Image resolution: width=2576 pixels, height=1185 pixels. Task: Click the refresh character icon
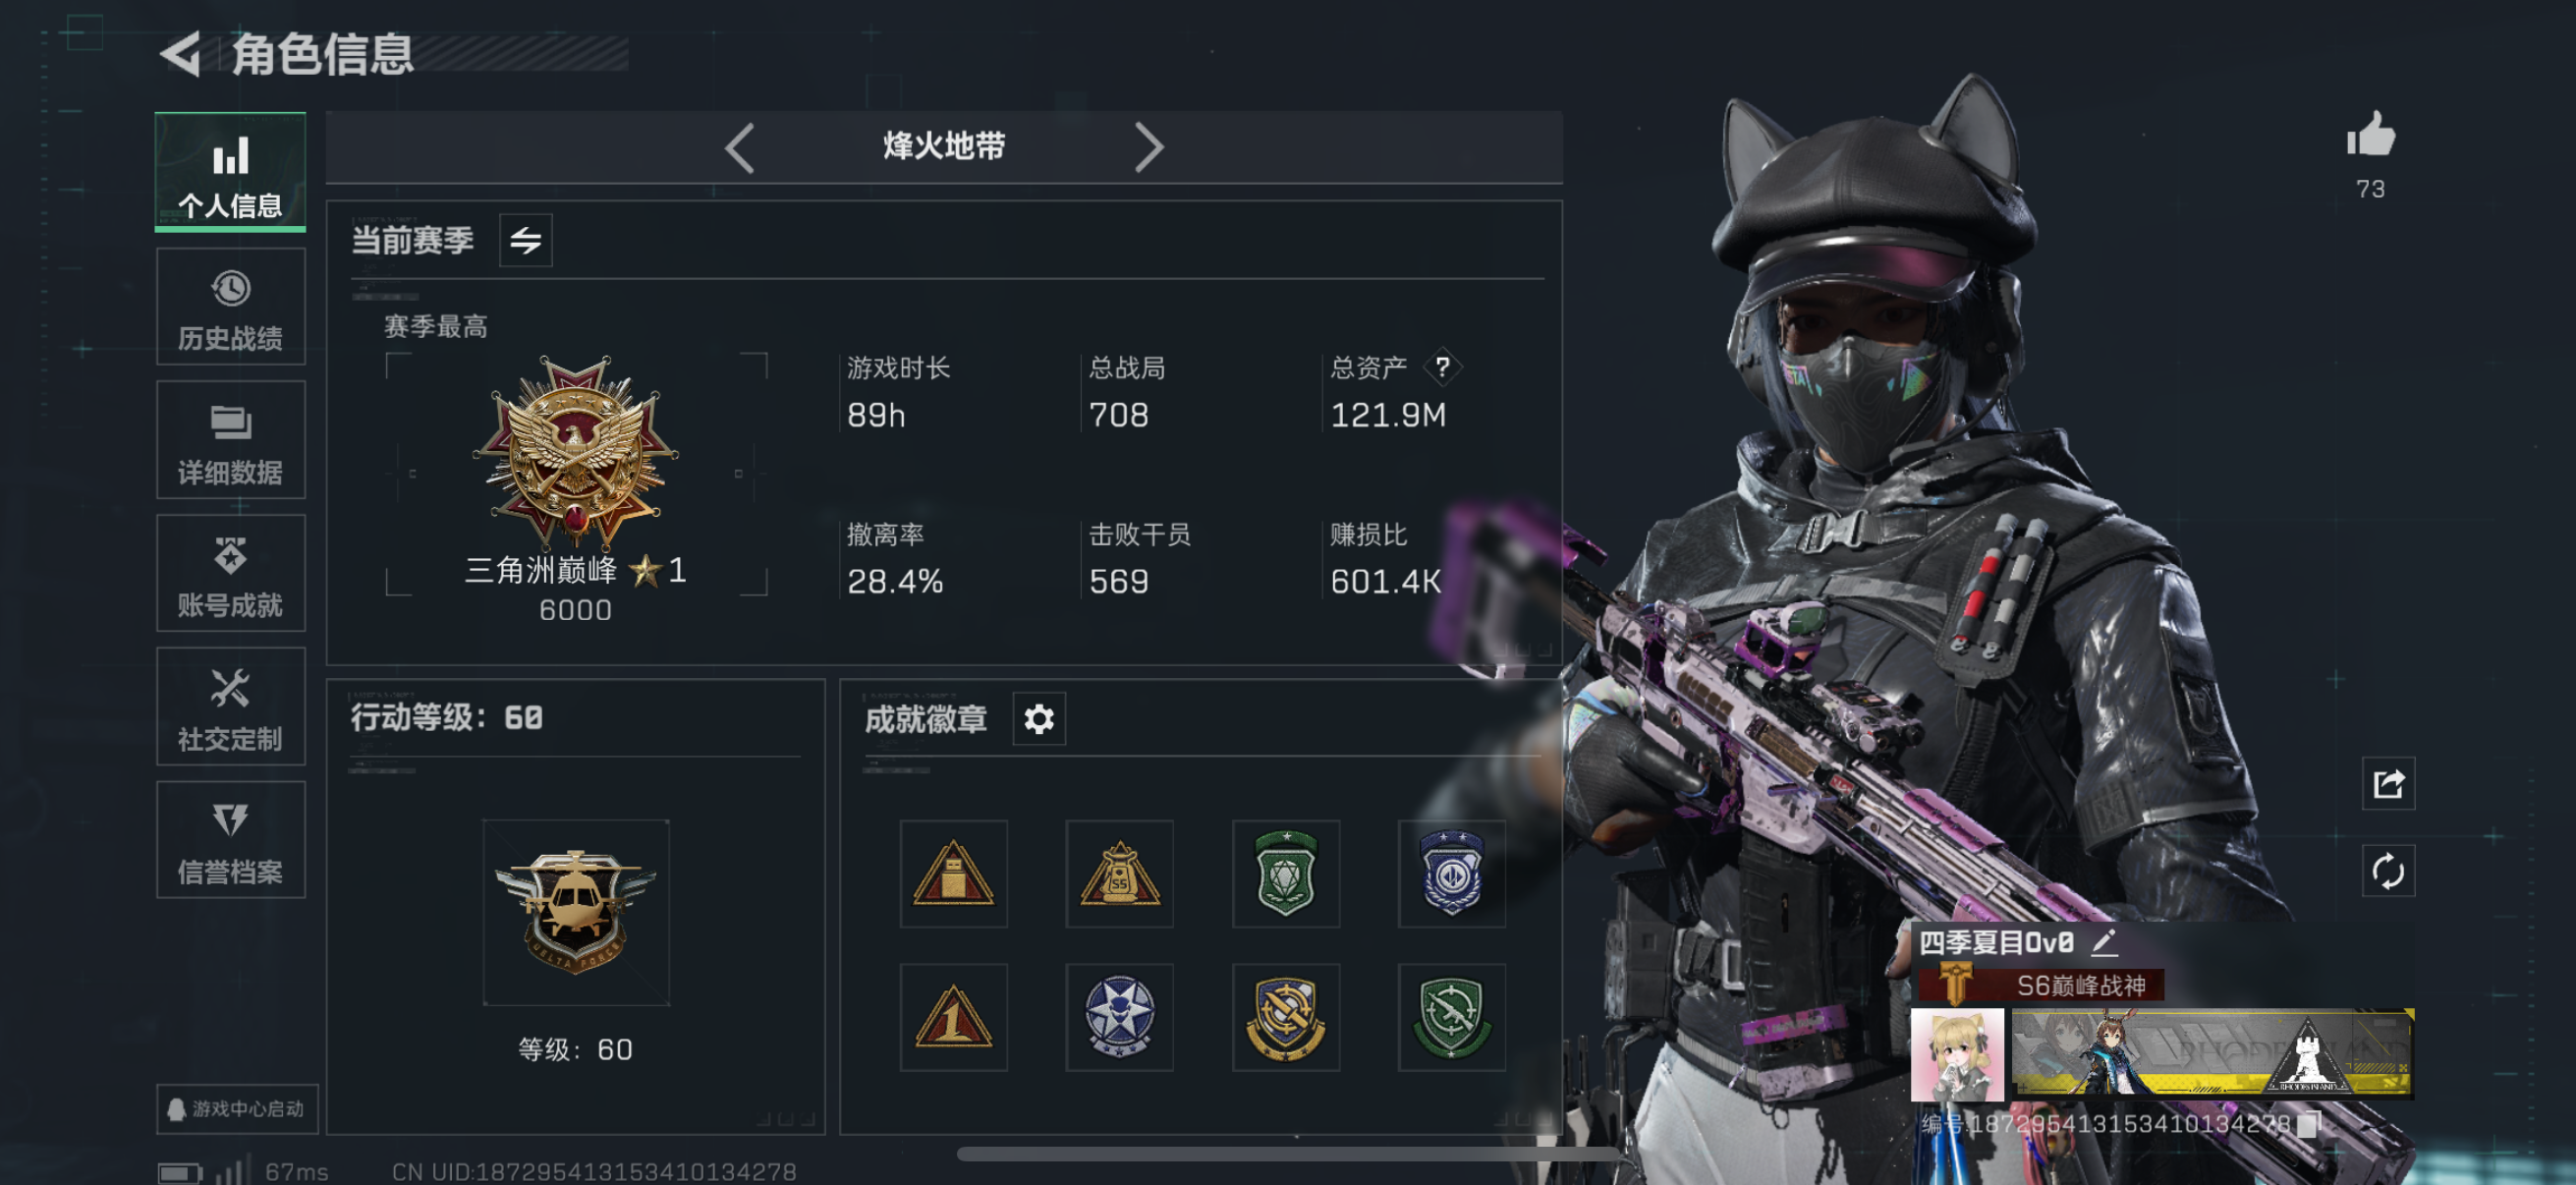pyautogui.click(x=2388, y=870)
